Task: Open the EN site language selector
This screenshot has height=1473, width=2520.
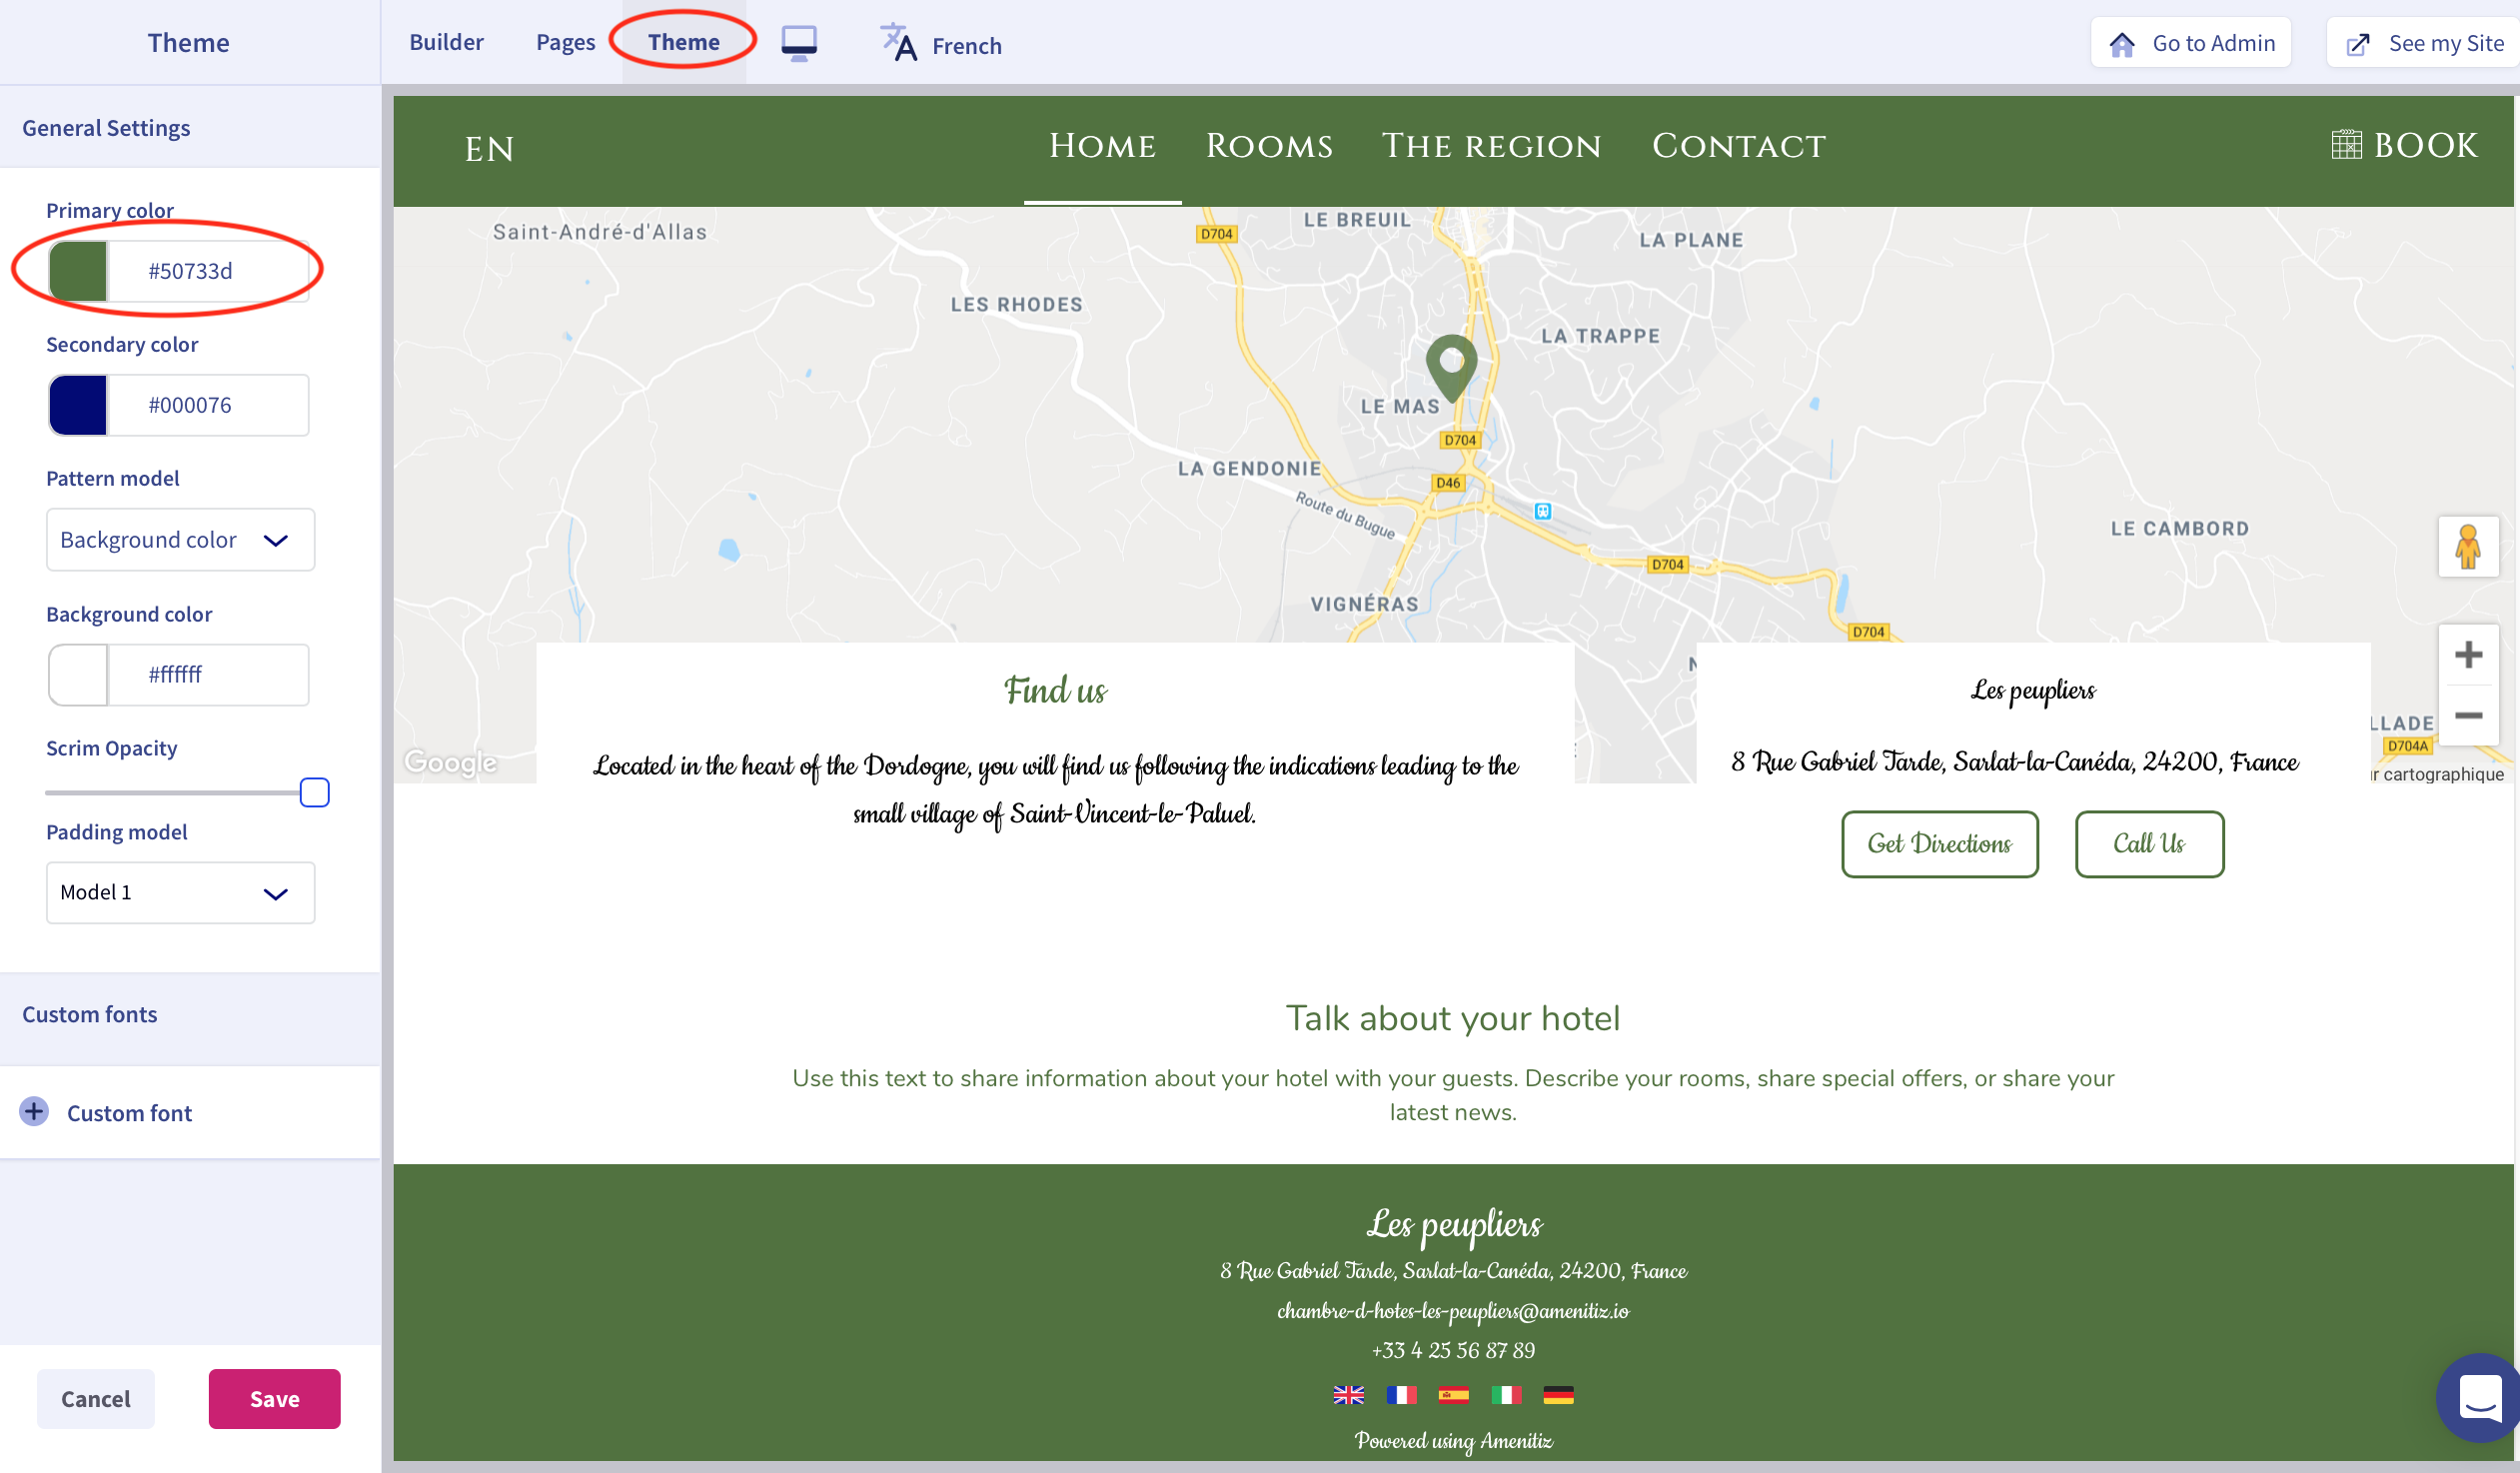Action: pyautogui.click(x=489, y=149)
